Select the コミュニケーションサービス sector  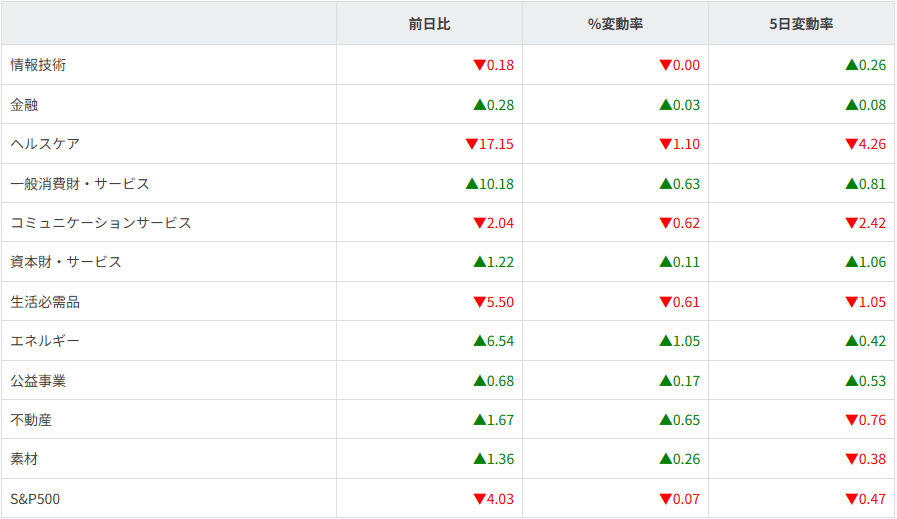click(100, 223)
